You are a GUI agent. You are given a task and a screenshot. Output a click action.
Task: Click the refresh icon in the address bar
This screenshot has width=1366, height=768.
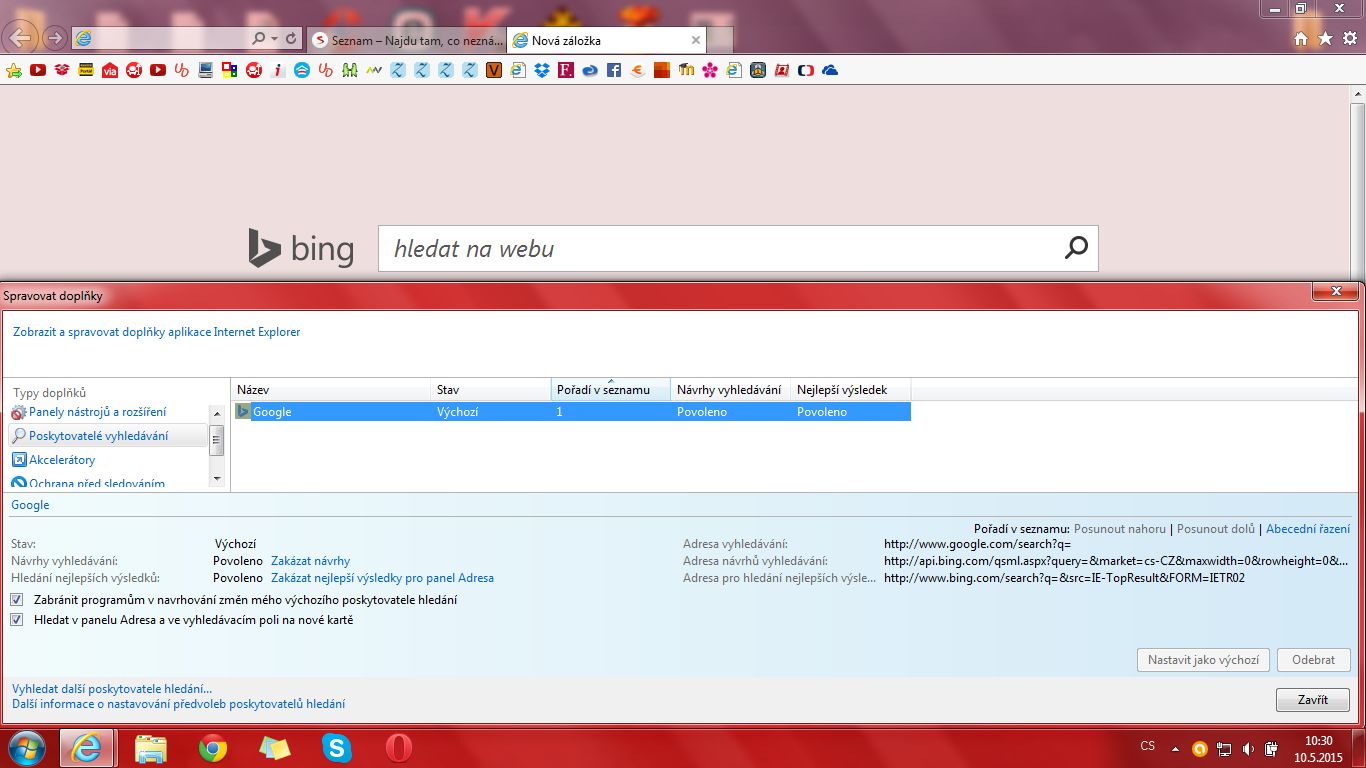coord(291,38)
